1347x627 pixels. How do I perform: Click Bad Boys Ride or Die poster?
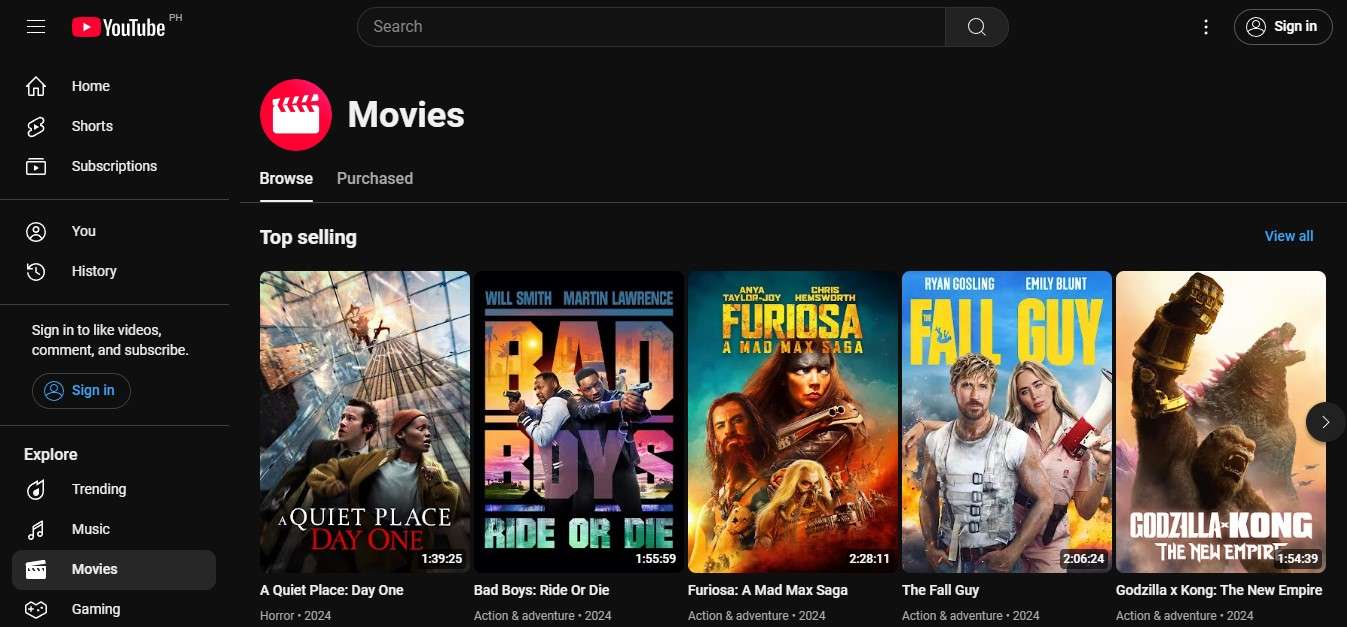click(579, 422)
